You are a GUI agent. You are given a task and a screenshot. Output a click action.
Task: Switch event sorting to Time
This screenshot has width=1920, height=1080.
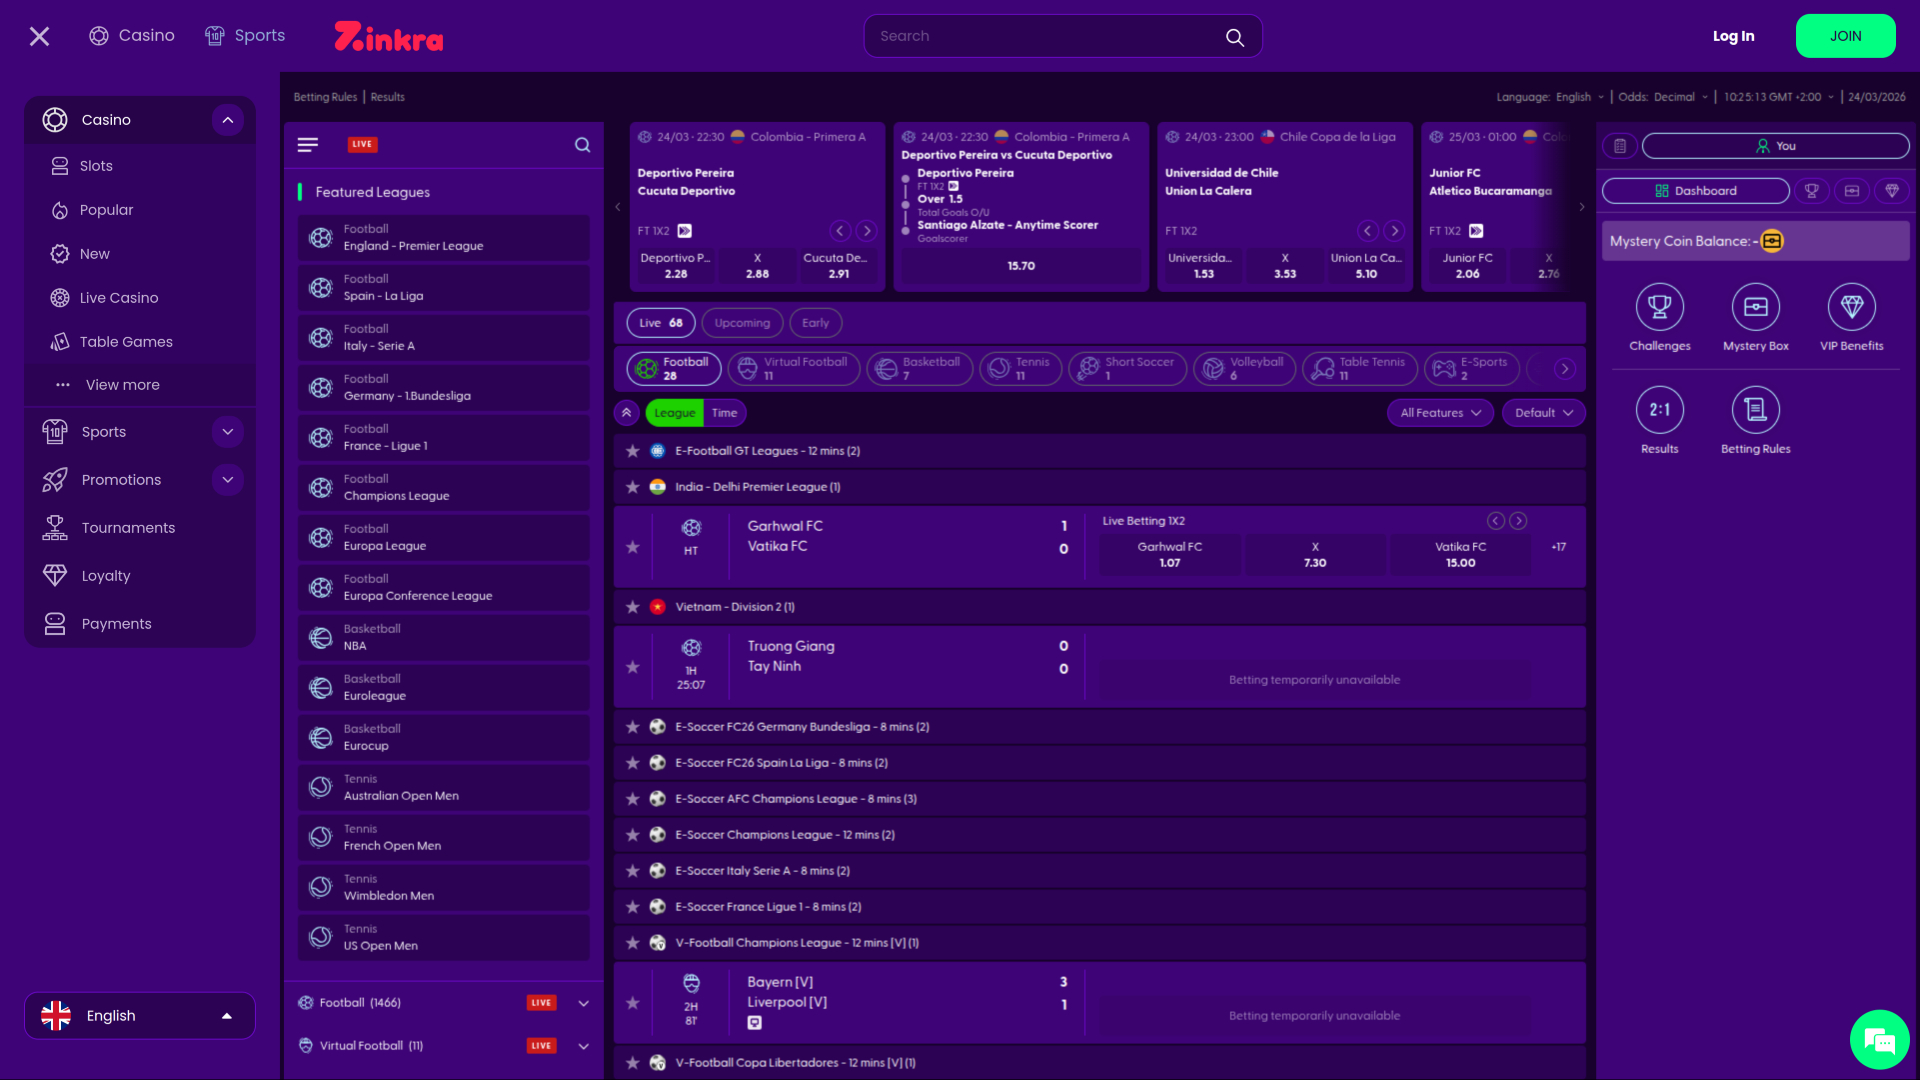[724, 413]
